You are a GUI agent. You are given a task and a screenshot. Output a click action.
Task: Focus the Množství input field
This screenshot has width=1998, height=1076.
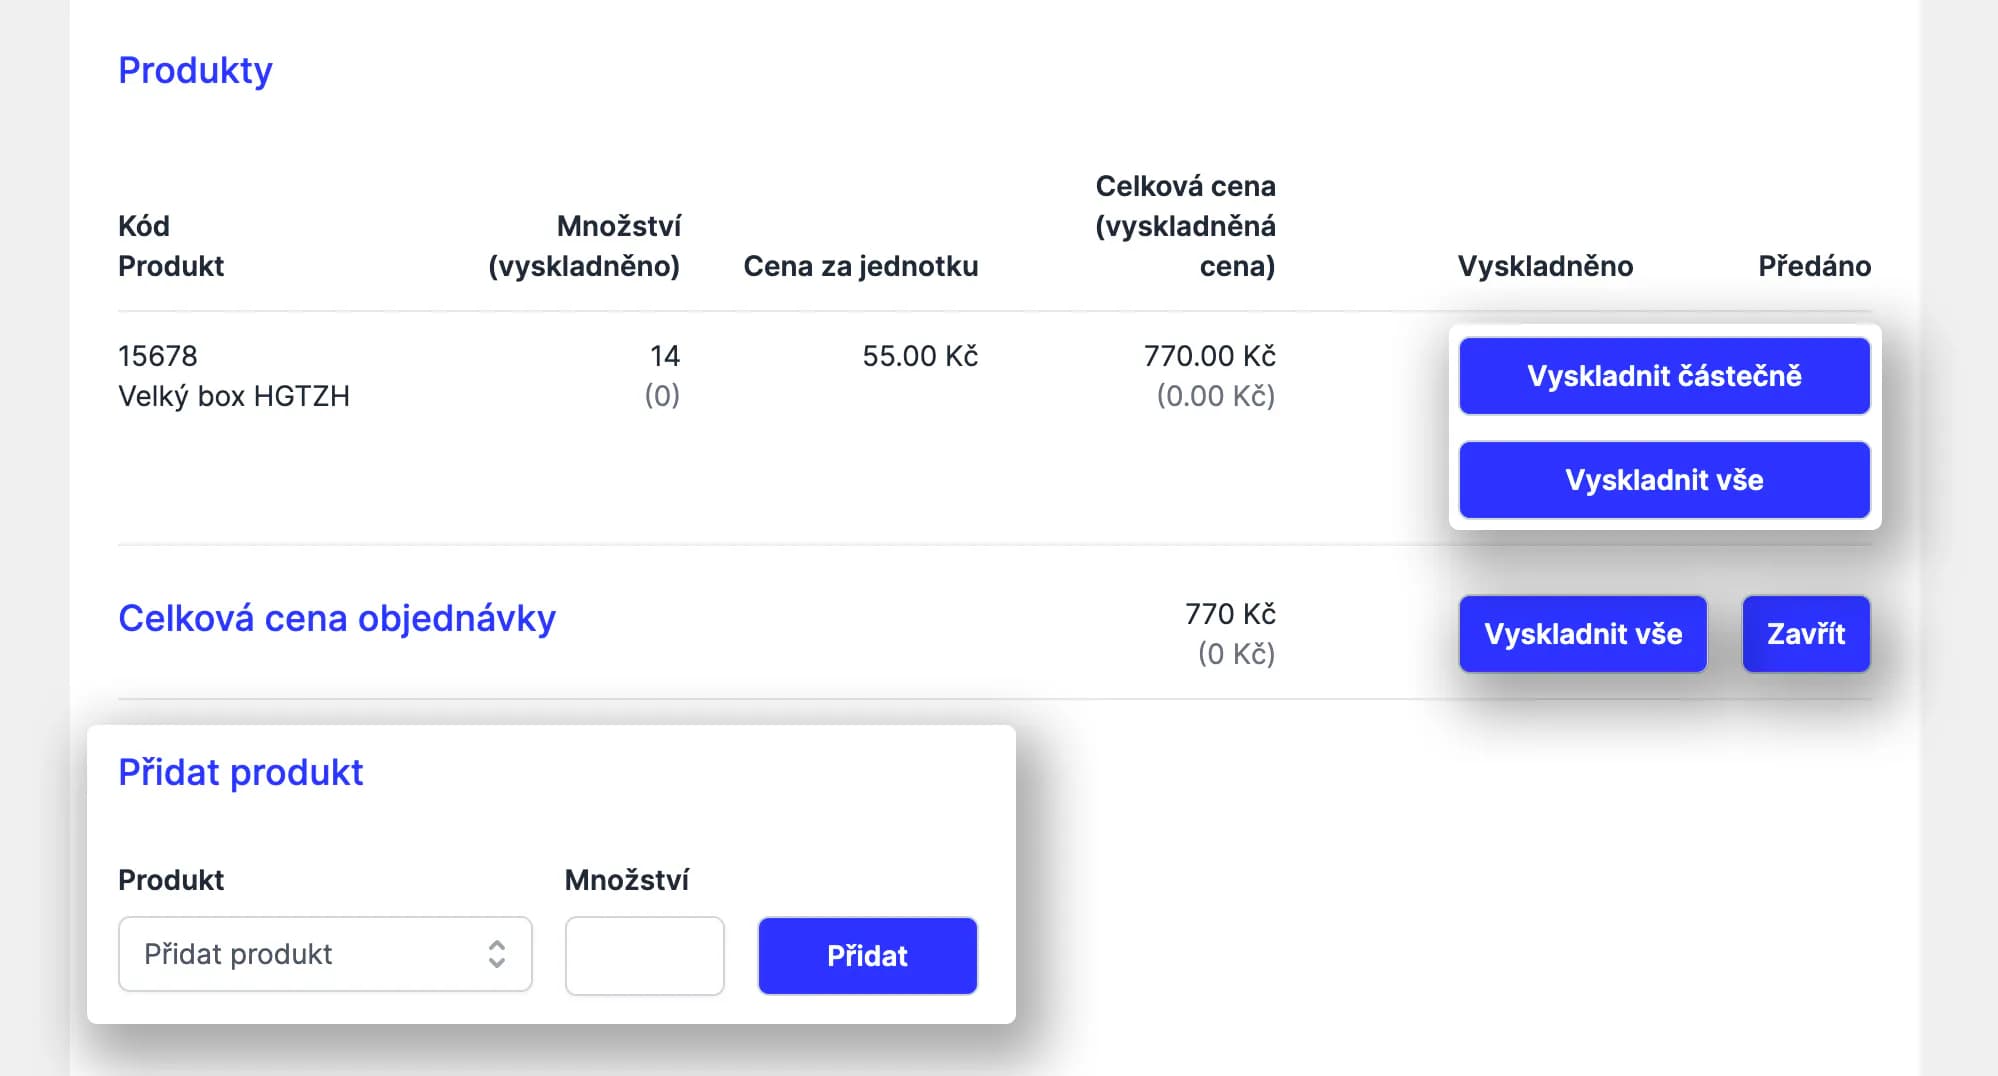(644, 956)
